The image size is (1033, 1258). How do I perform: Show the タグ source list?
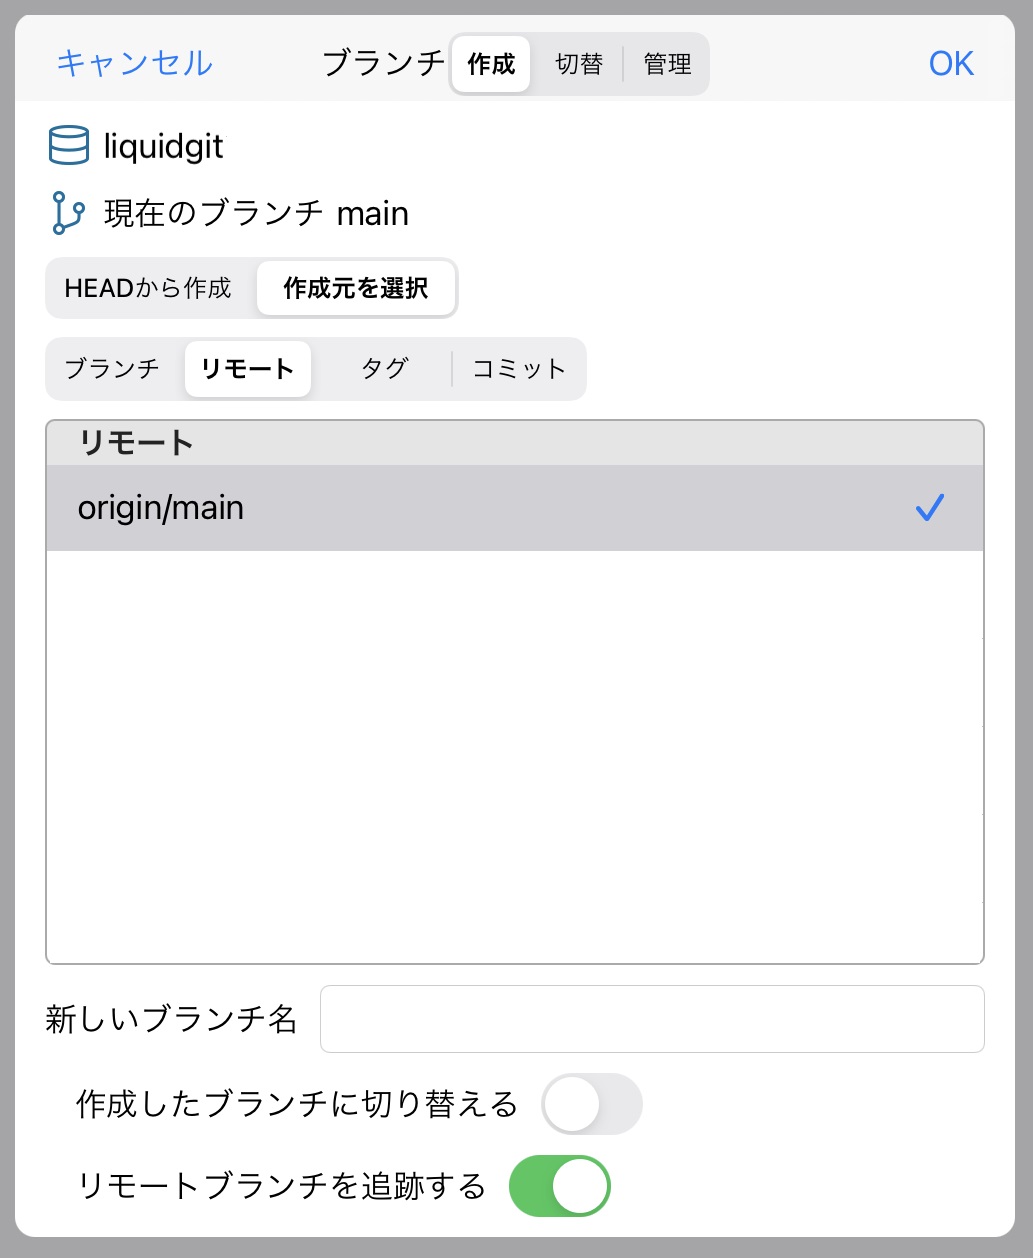point(384,369)
